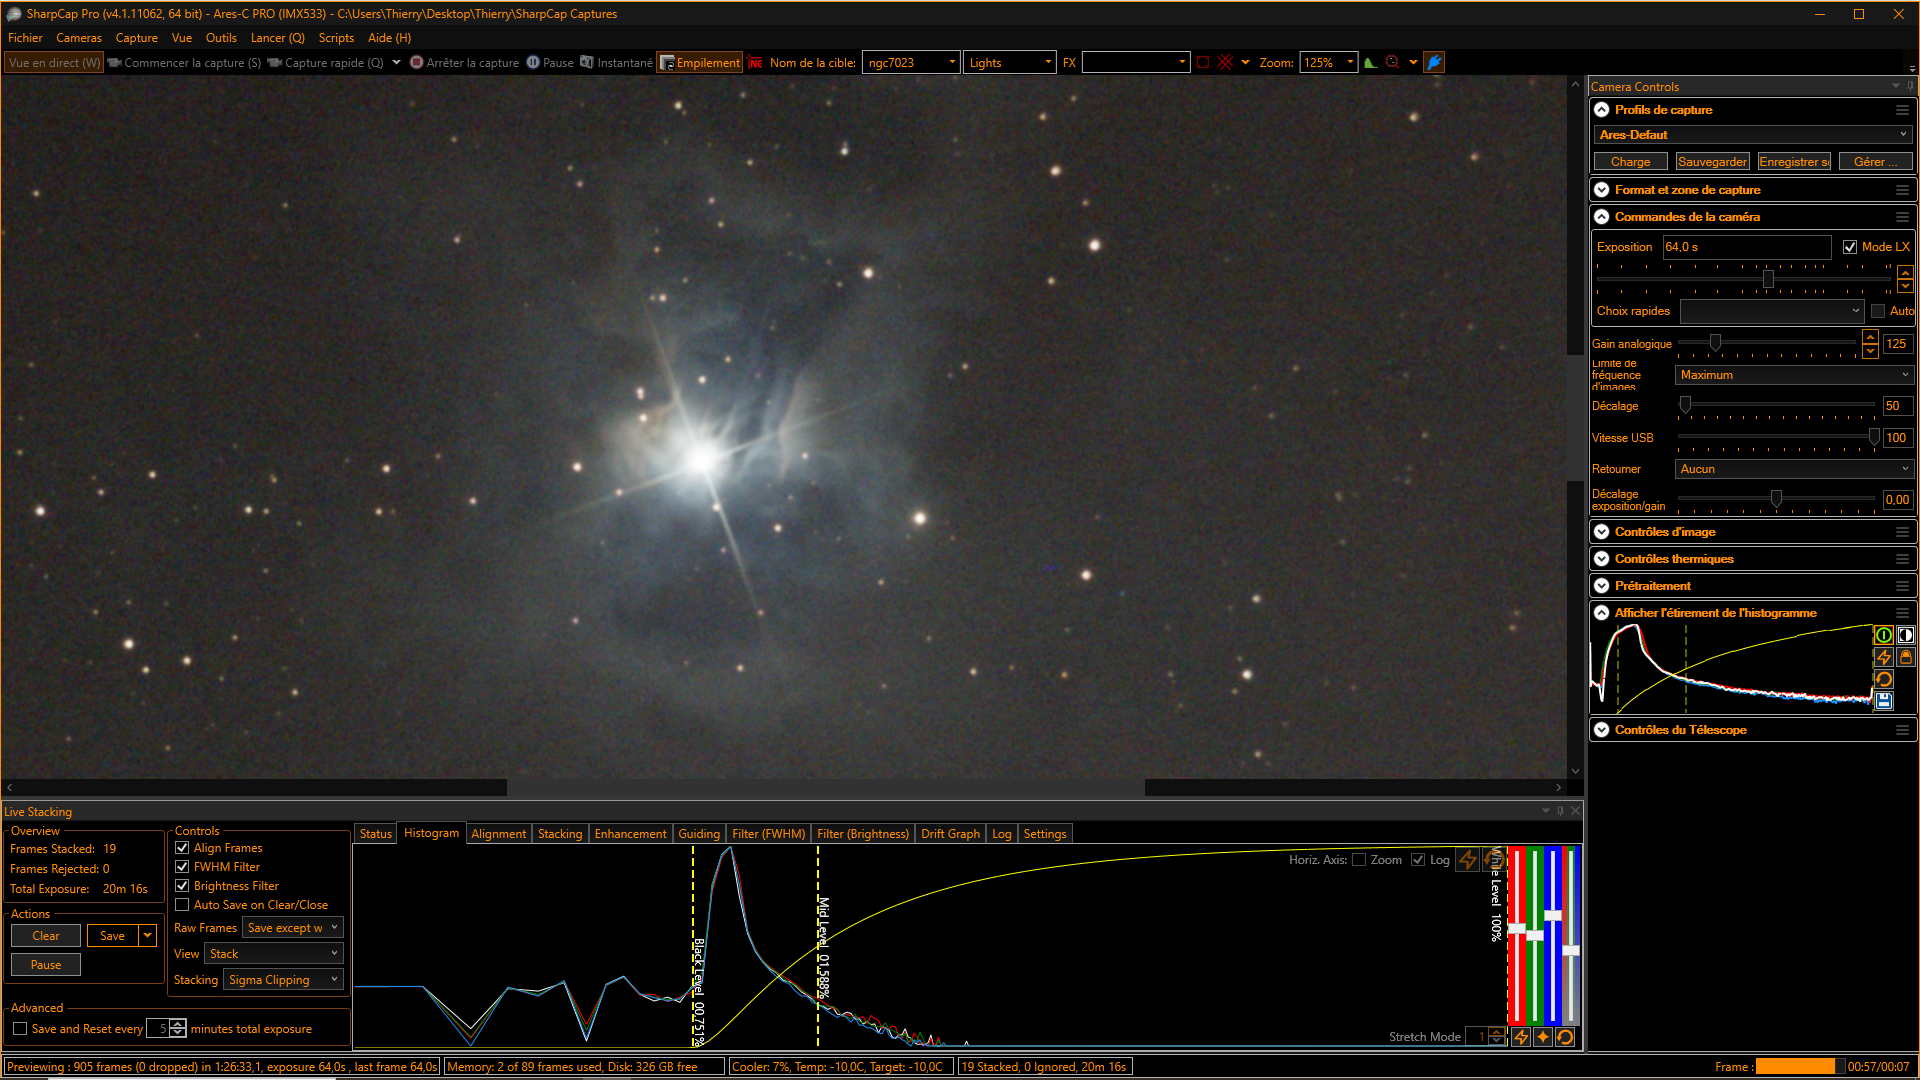
Task: Enable the Auto exposure checkbox
Action: point(1878,311)
